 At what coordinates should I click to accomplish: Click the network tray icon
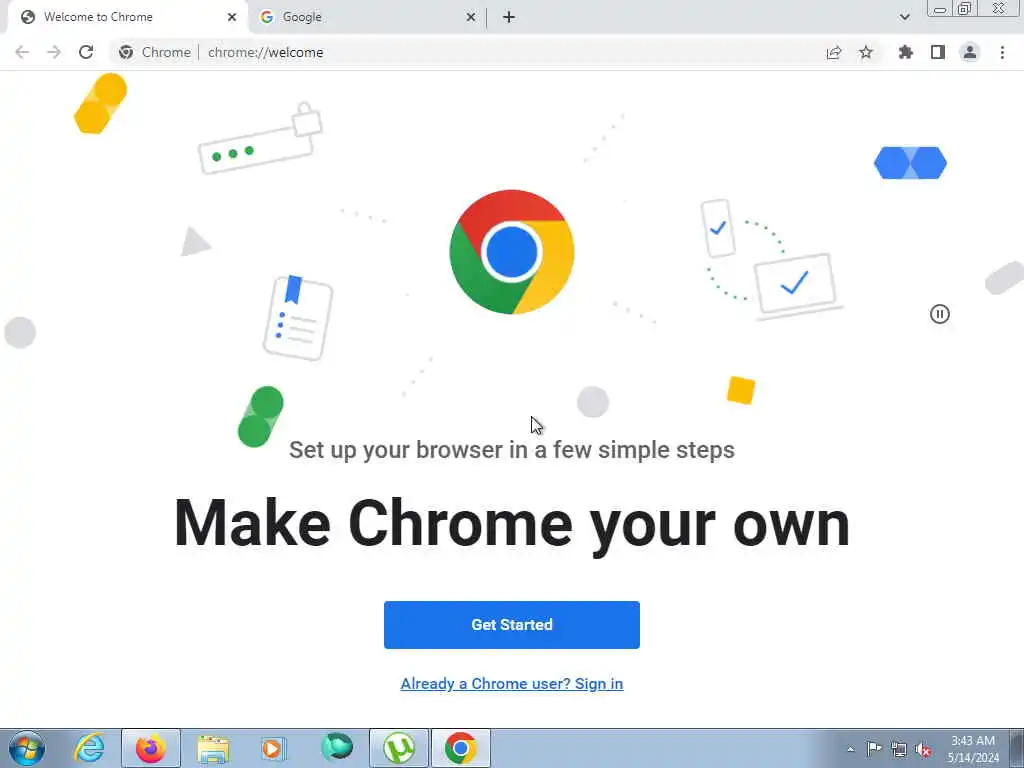pos(899,749)
